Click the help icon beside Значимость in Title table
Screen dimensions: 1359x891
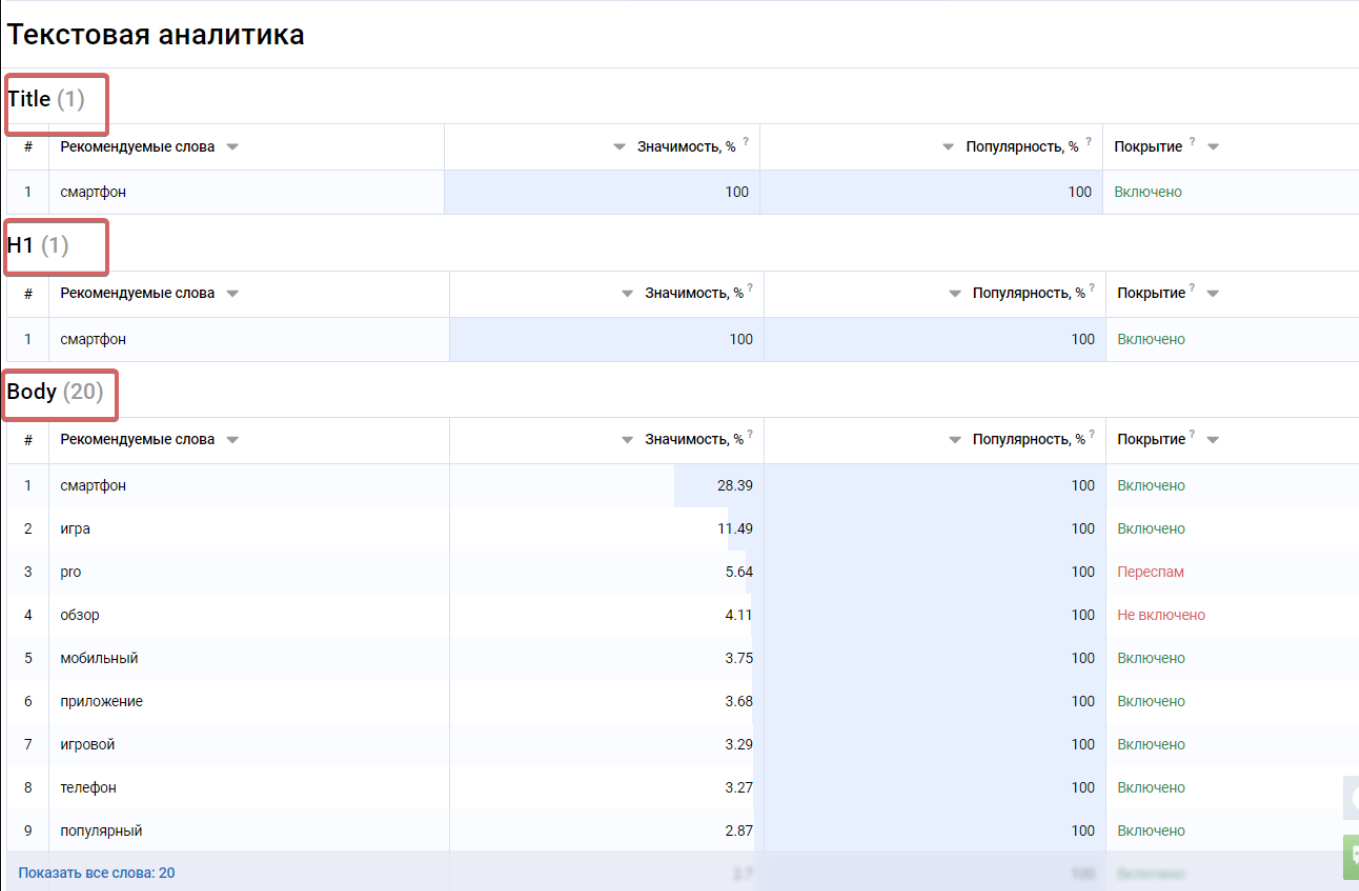point(745,142)
